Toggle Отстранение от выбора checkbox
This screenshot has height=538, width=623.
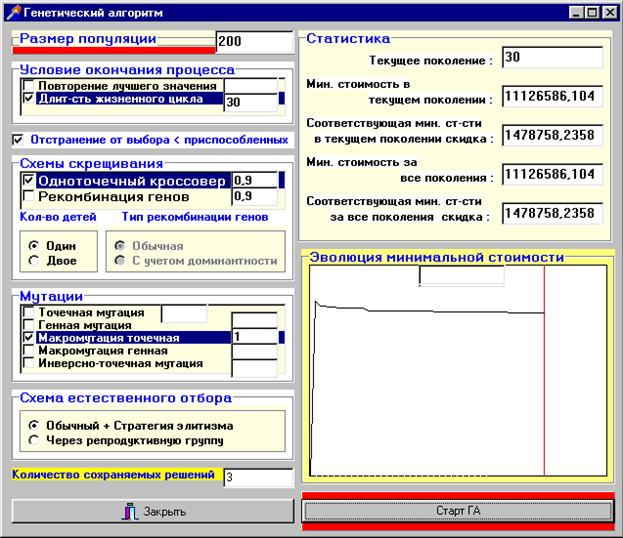tap(19, 139)
